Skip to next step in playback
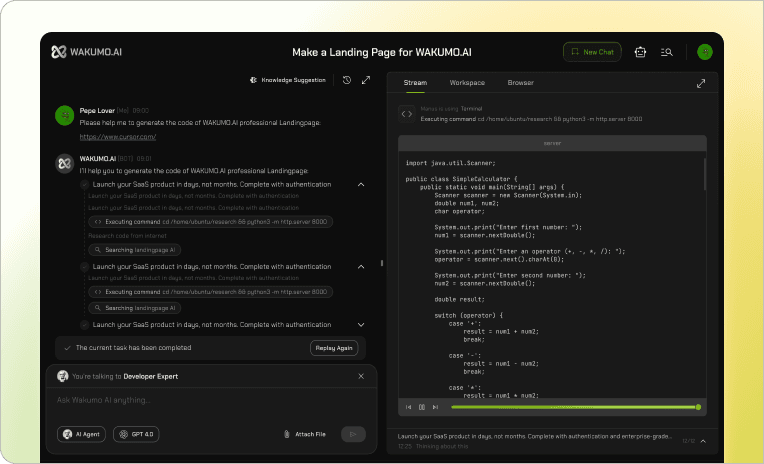The image size is (764, 464). (435, 407)
